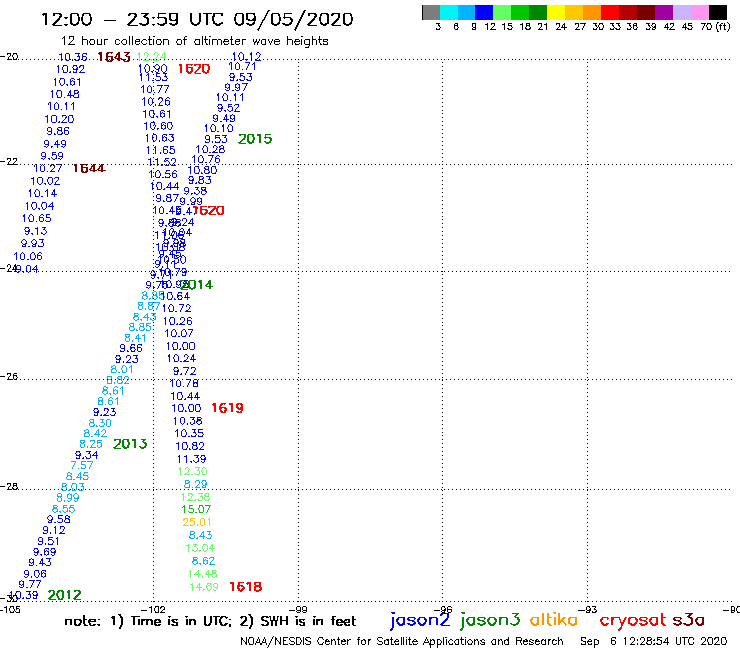Click the red time label 1619
The width and height of the screenshot is (740, 650).
227,408
